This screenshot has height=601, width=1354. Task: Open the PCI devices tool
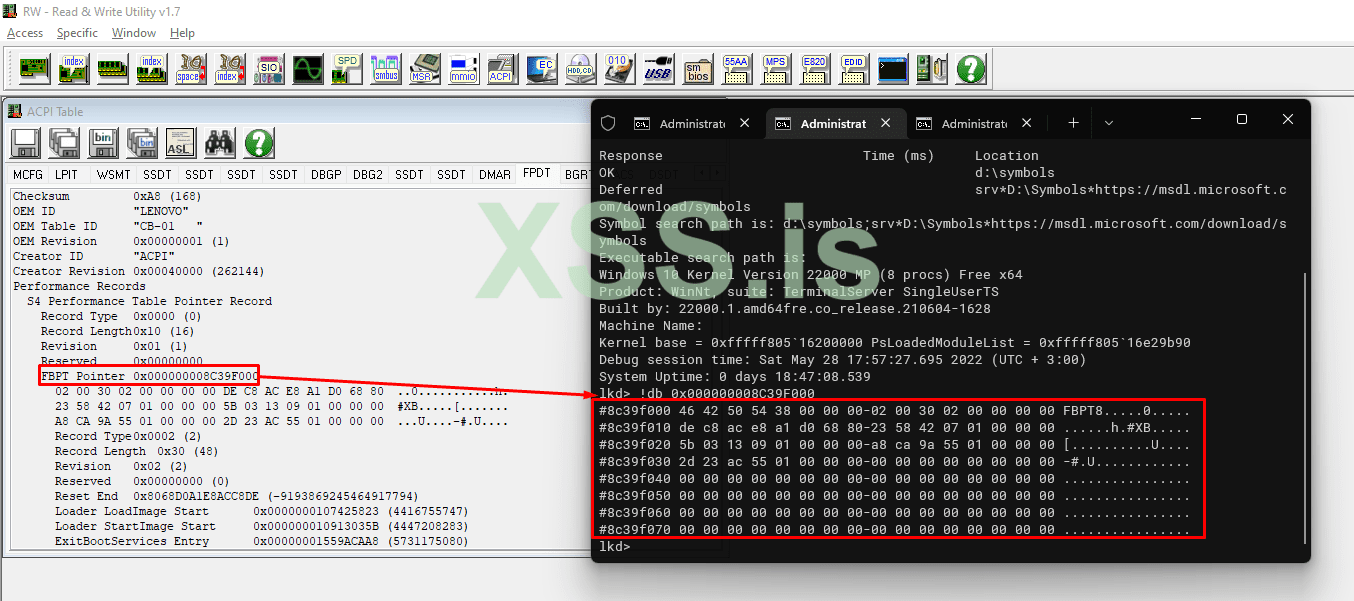(33, 69)
